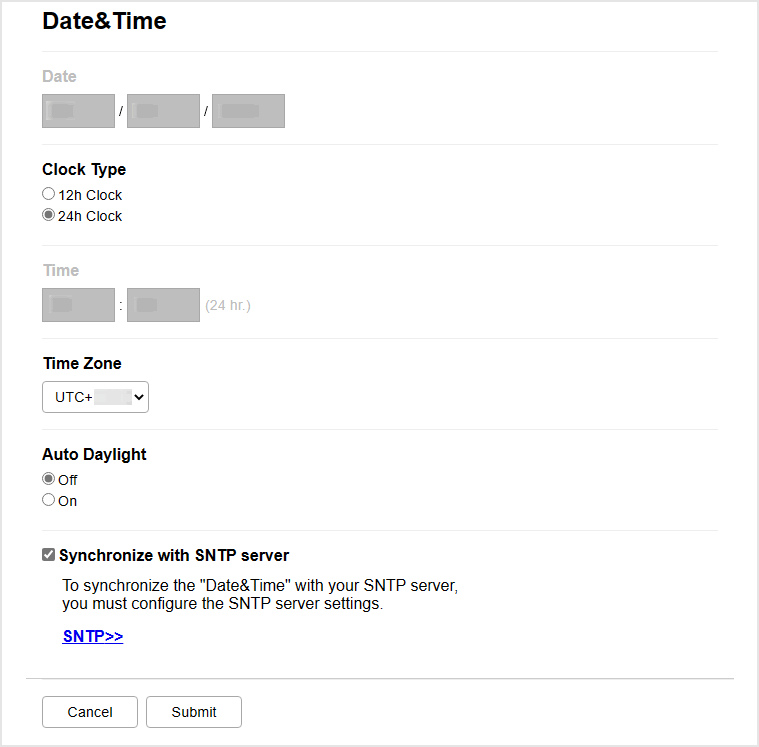This screenshot has width=759, height=747.
Task: Click the middle Date input field
Action: coord(163,111)
